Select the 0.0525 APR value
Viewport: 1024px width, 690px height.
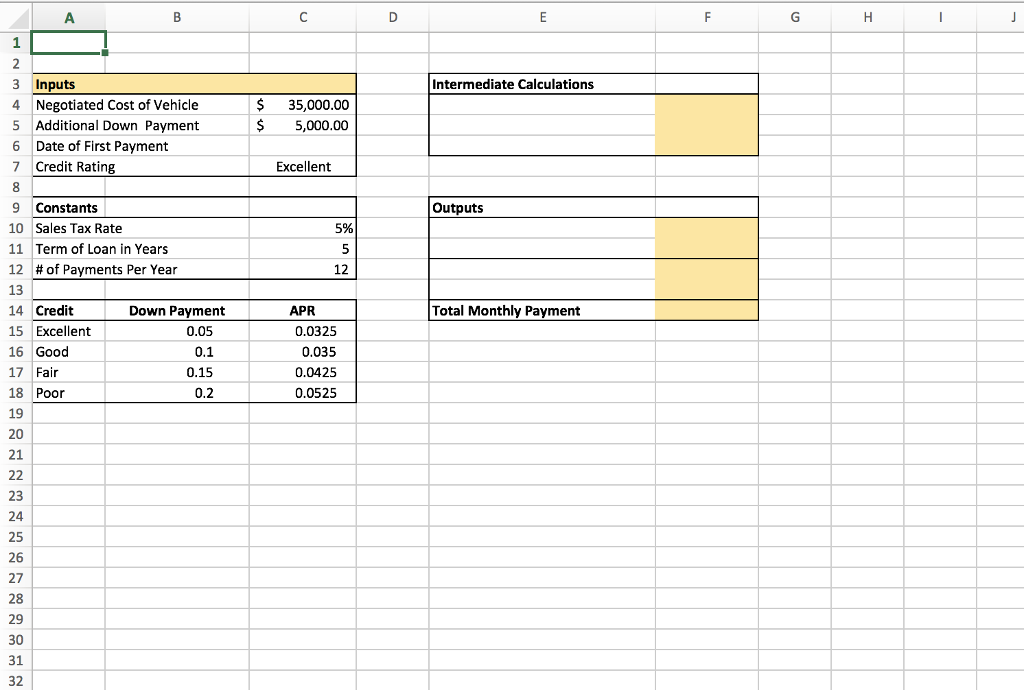303,393
